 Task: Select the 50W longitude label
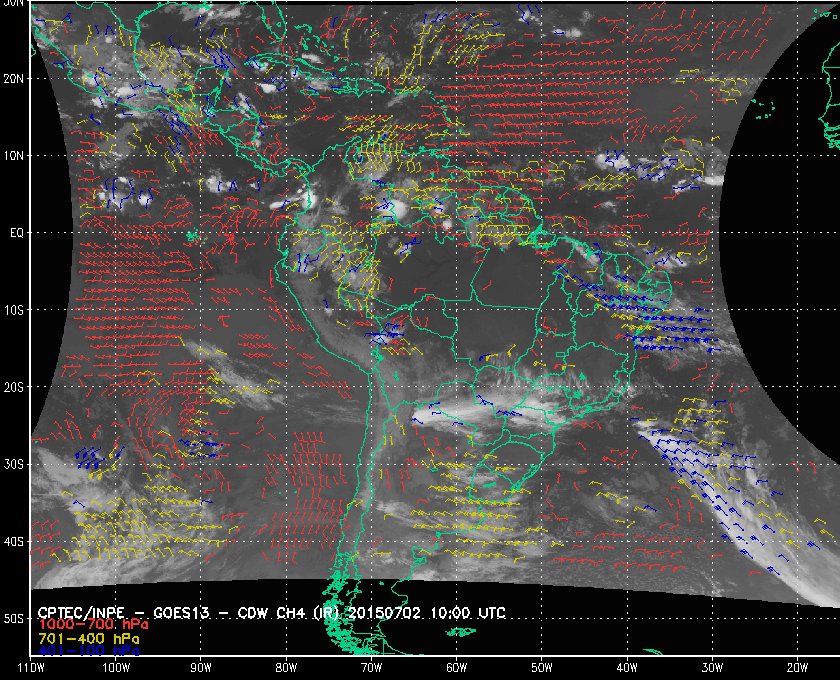542,668
